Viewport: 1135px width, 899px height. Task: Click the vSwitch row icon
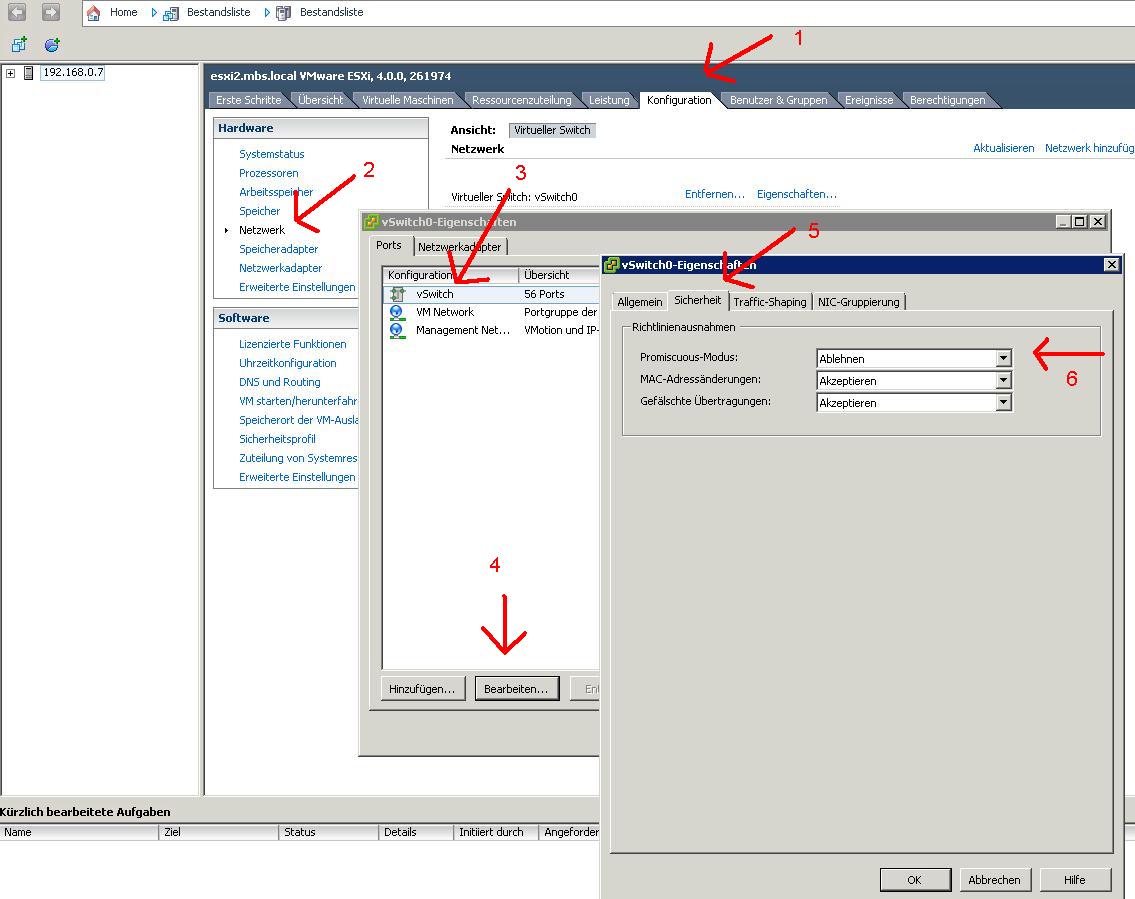pyautogui.click(x=397, y=294)
